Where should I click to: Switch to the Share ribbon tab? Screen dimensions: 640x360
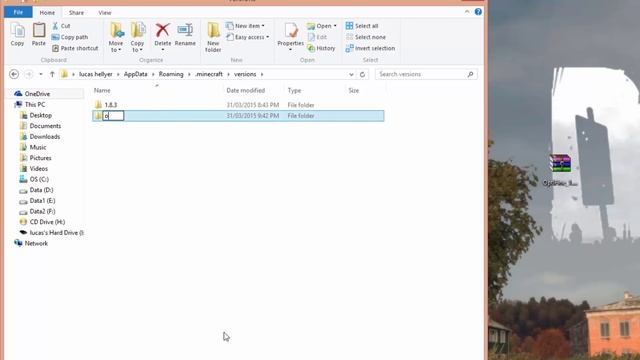[76, 13]
